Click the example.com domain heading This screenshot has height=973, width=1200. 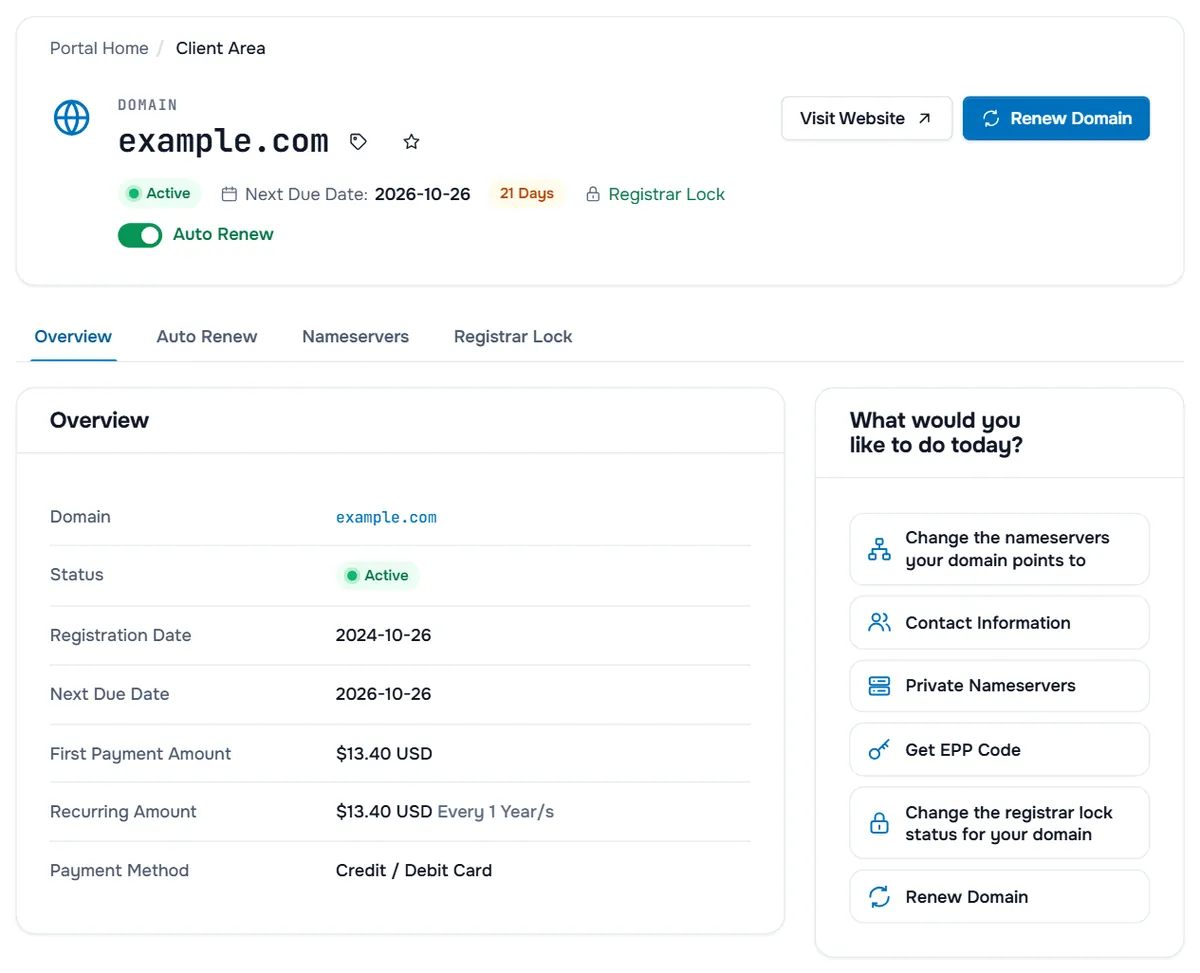tap(223, 142)
